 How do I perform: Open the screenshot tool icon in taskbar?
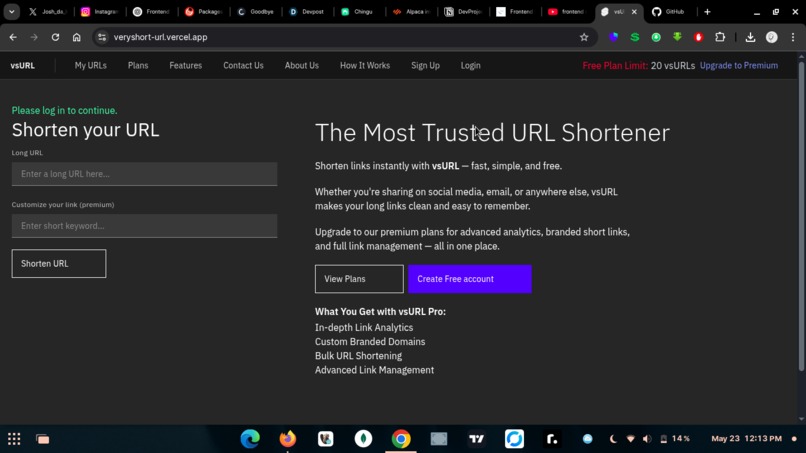click(439, 439)
